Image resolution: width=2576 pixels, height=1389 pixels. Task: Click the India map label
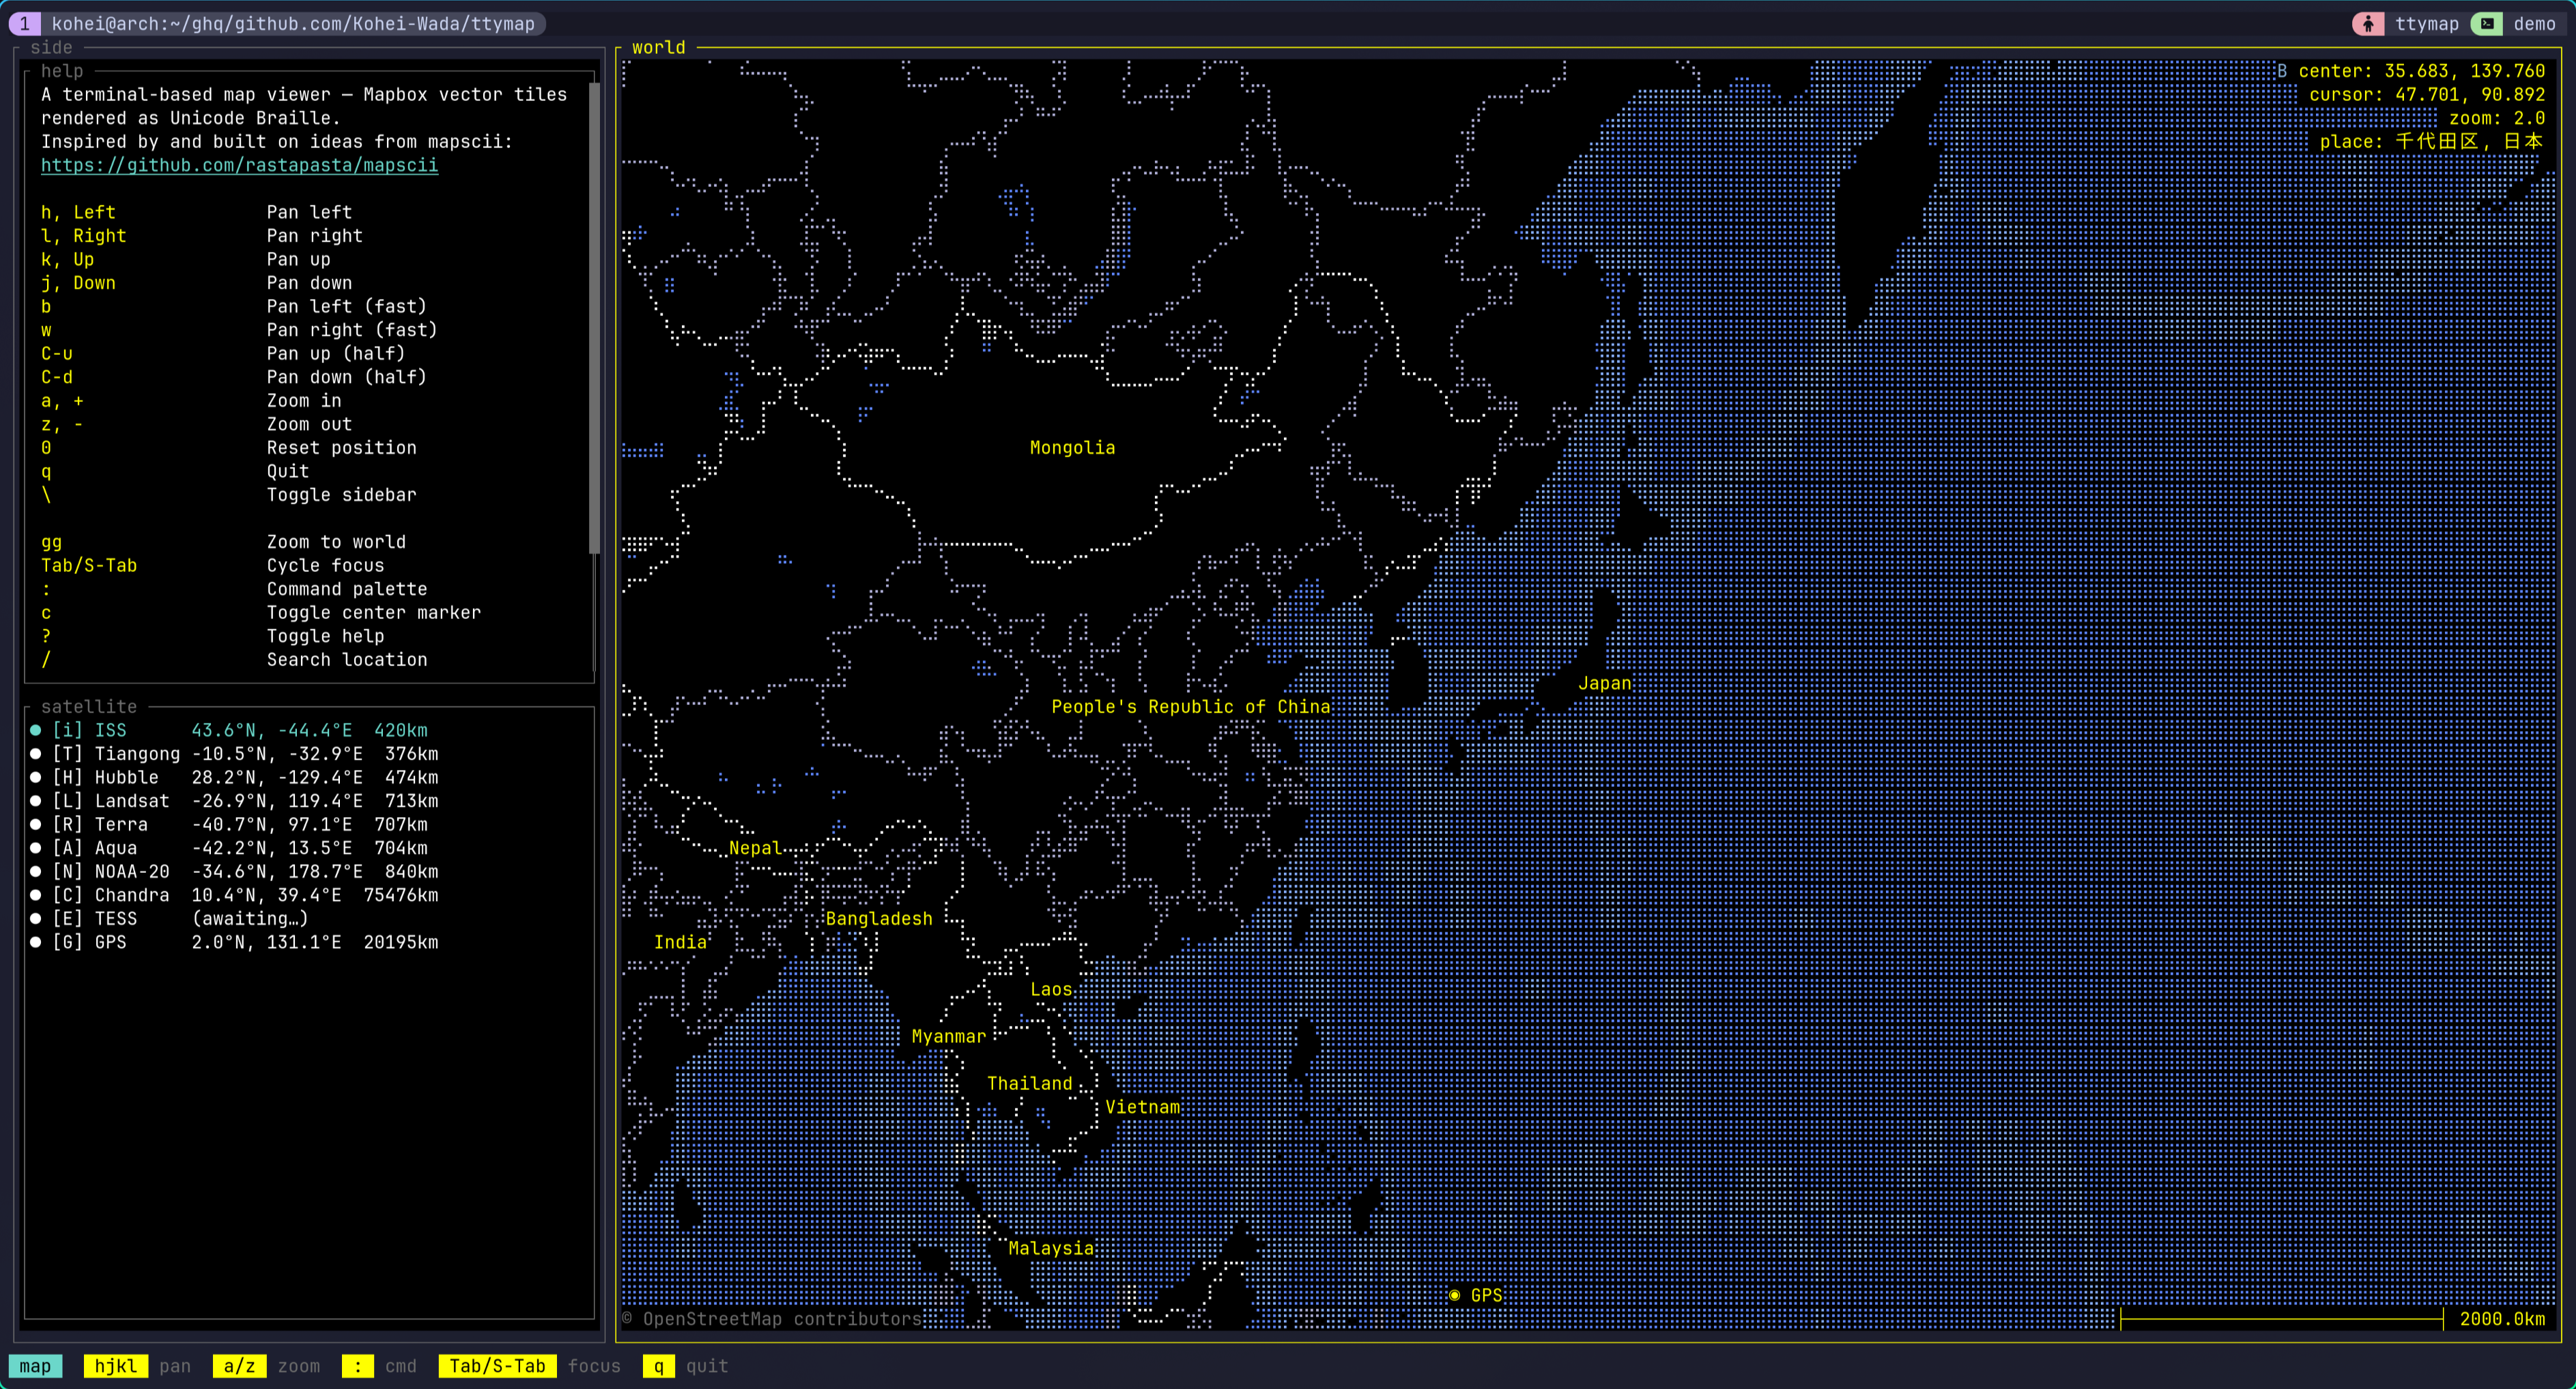coord(680,942)
